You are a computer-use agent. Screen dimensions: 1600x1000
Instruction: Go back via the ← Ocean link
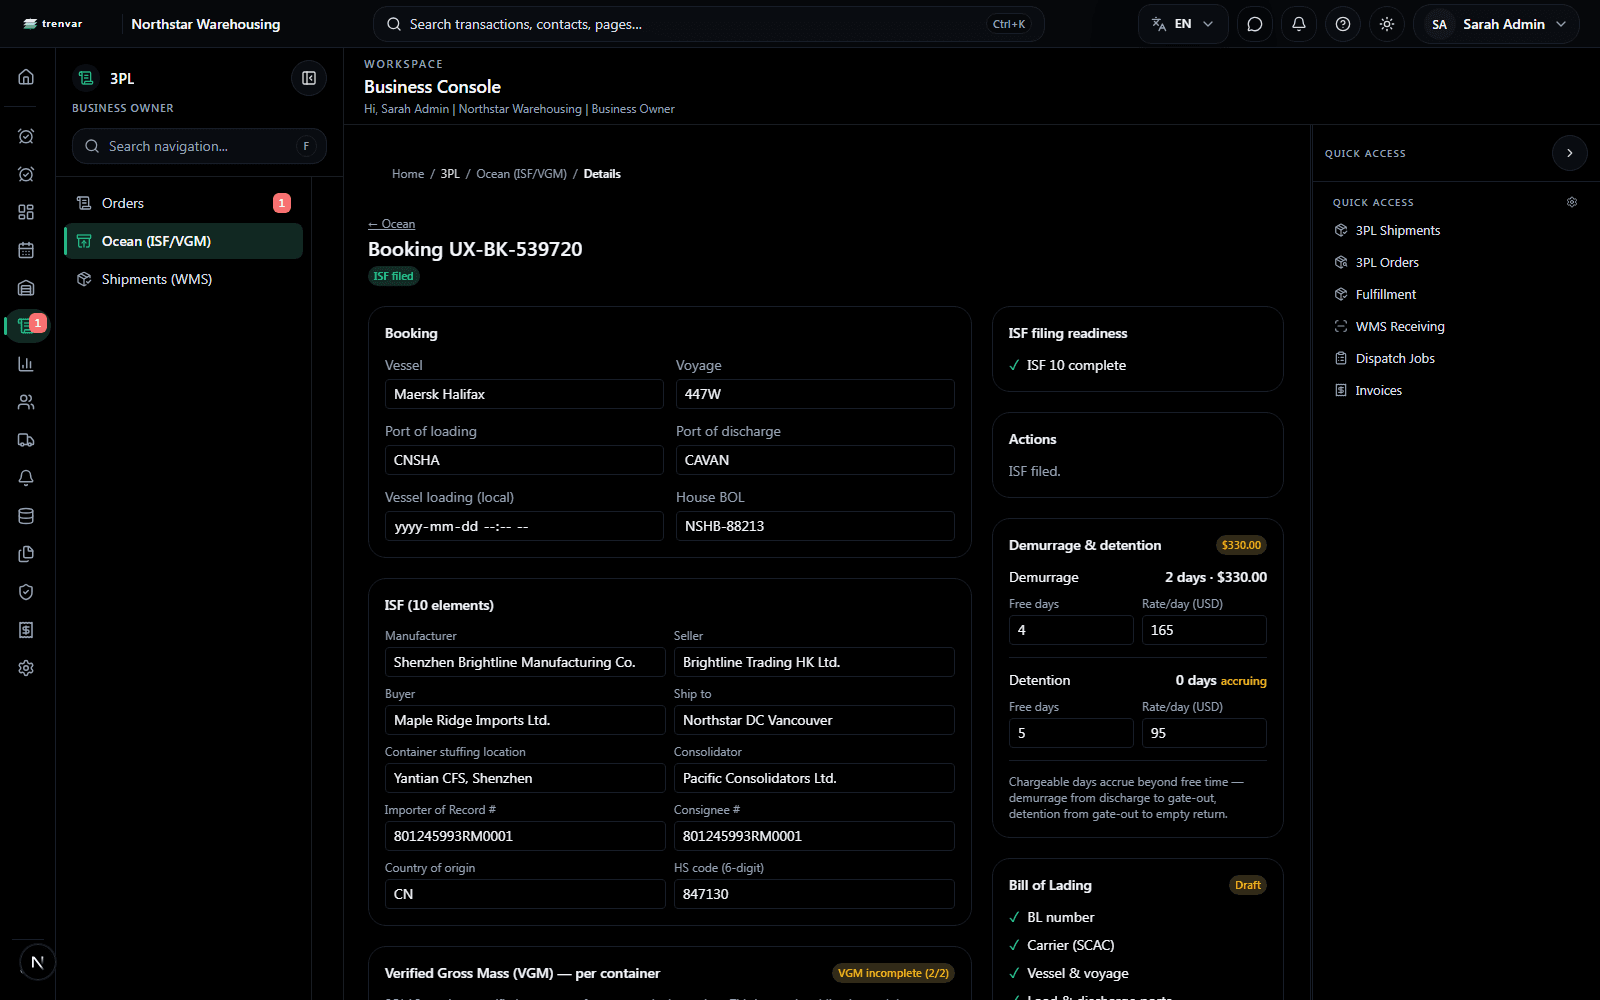click(x=391, y=224)
